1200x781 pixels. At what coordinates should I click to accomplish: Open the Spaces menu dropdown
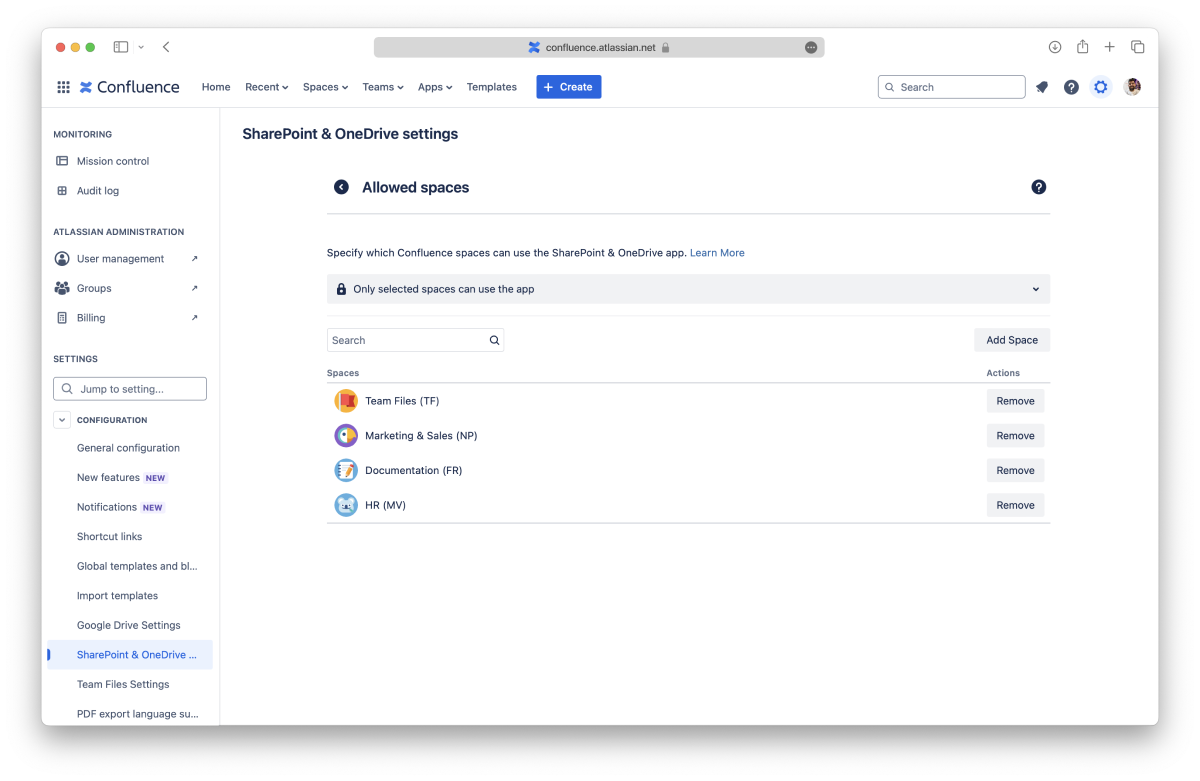(325, 87)
